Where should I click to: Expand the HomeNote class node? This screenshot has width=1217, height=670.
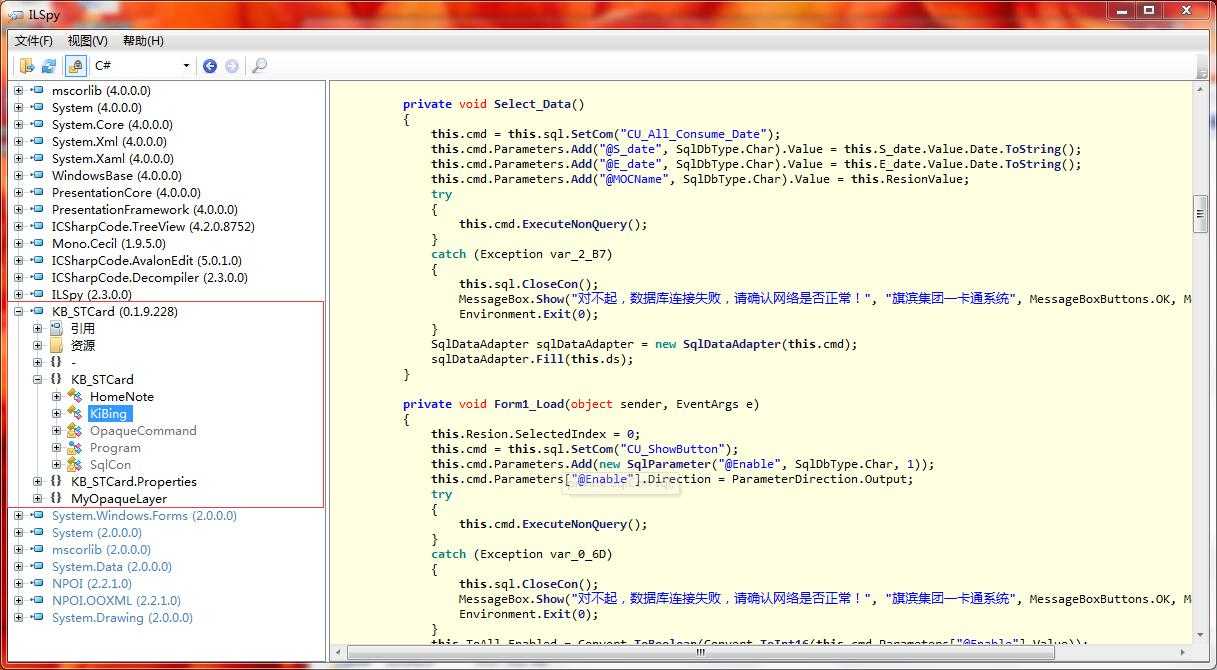tap(57, 396)
